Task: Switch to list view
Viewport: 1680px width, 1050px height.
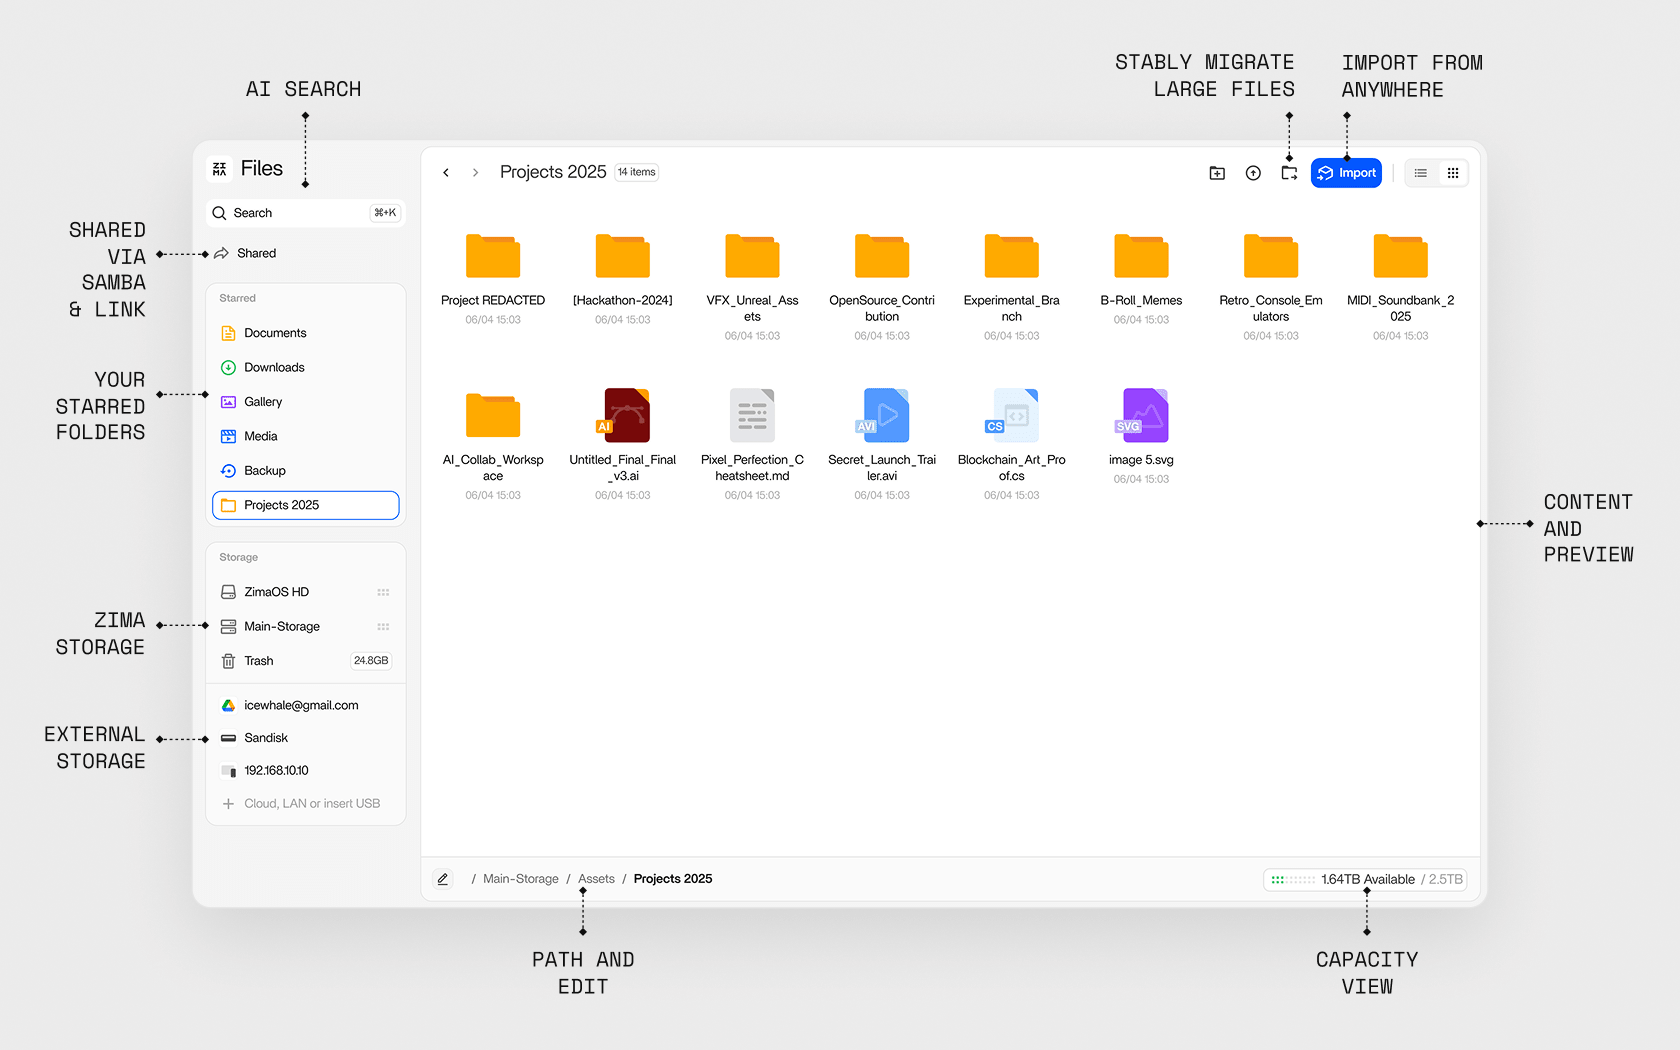Action: coord(1421,173)
